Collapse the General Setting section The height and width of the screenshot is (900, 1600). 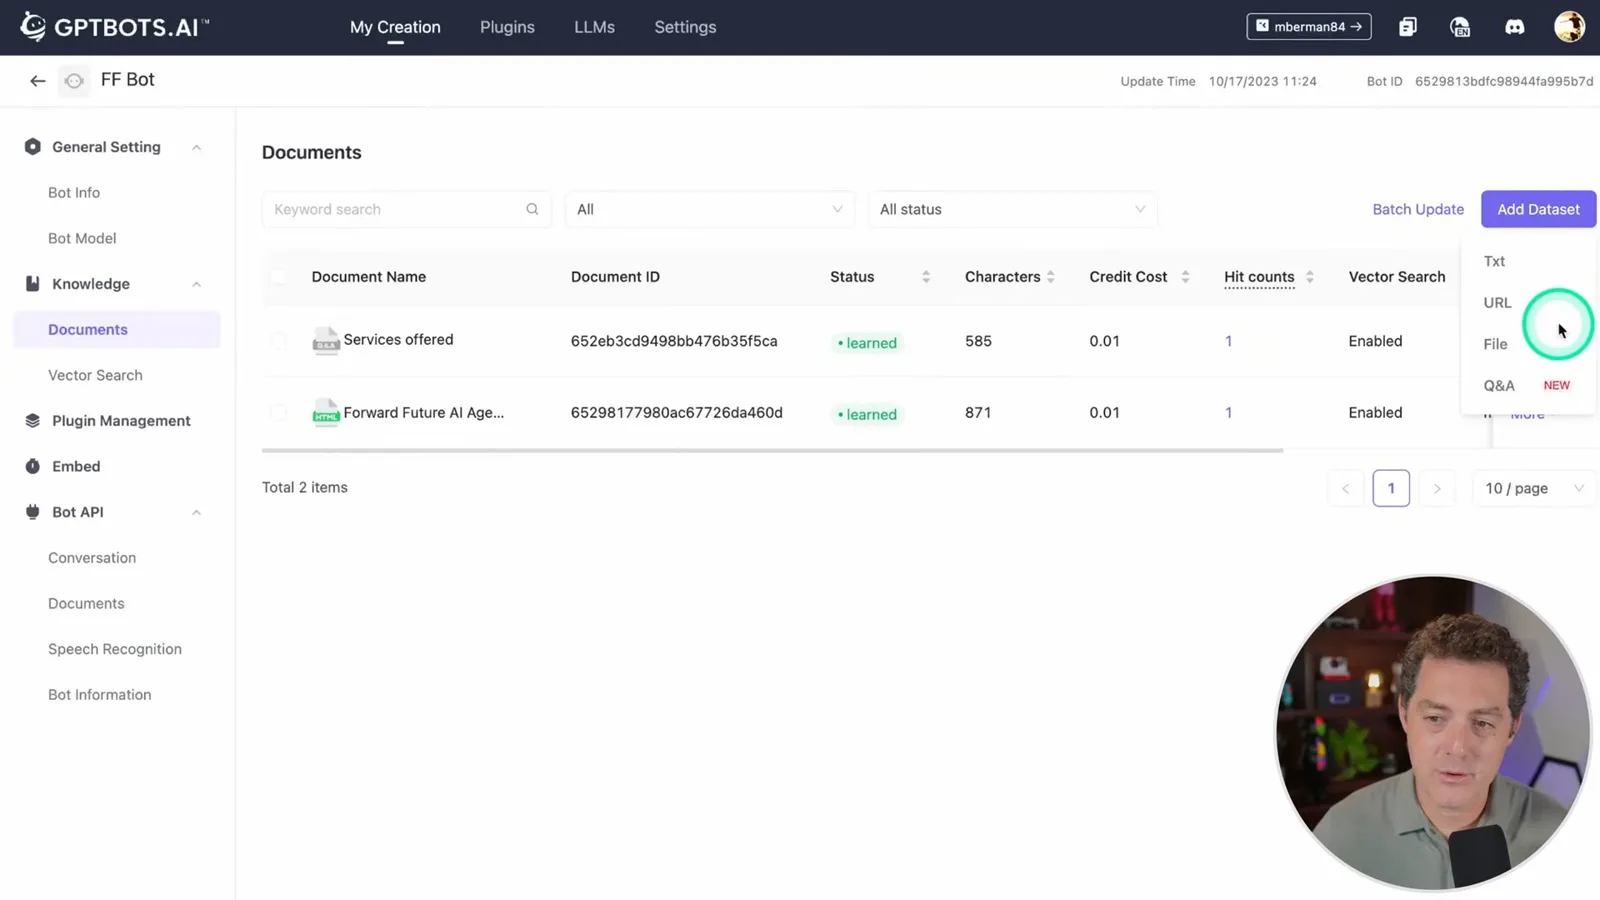click(196, 147)
